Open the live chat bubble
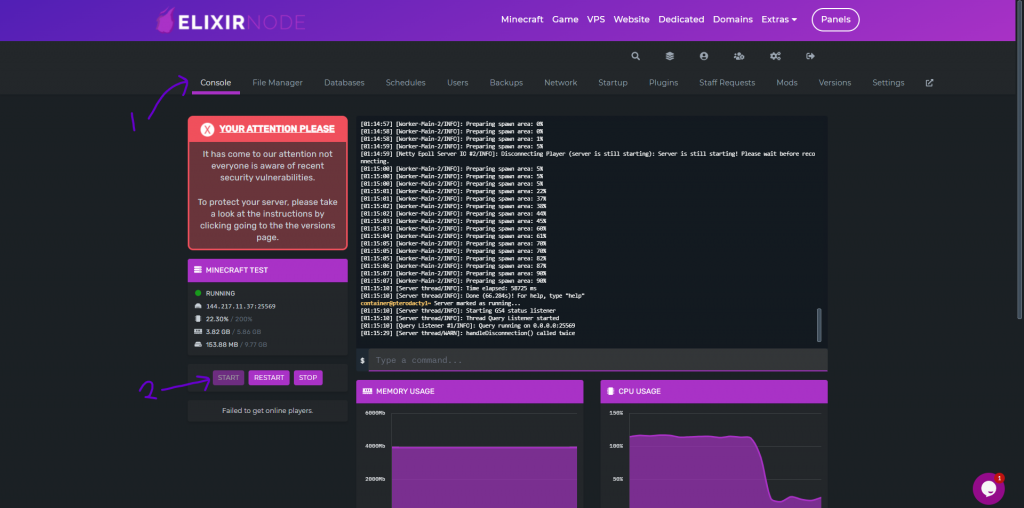The height and width of the screenshot is (508, 1024). (x=988, y=488)
